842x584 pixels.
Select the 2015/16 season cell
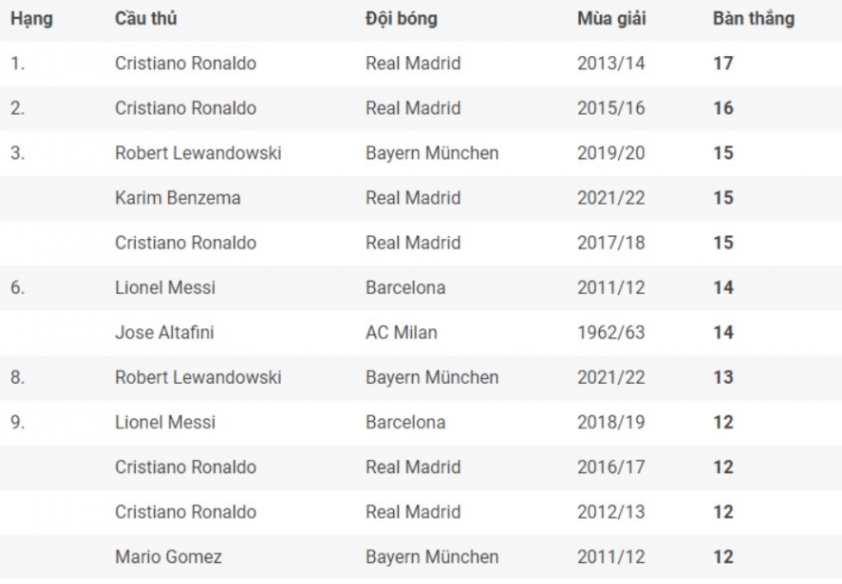[611, 108]
